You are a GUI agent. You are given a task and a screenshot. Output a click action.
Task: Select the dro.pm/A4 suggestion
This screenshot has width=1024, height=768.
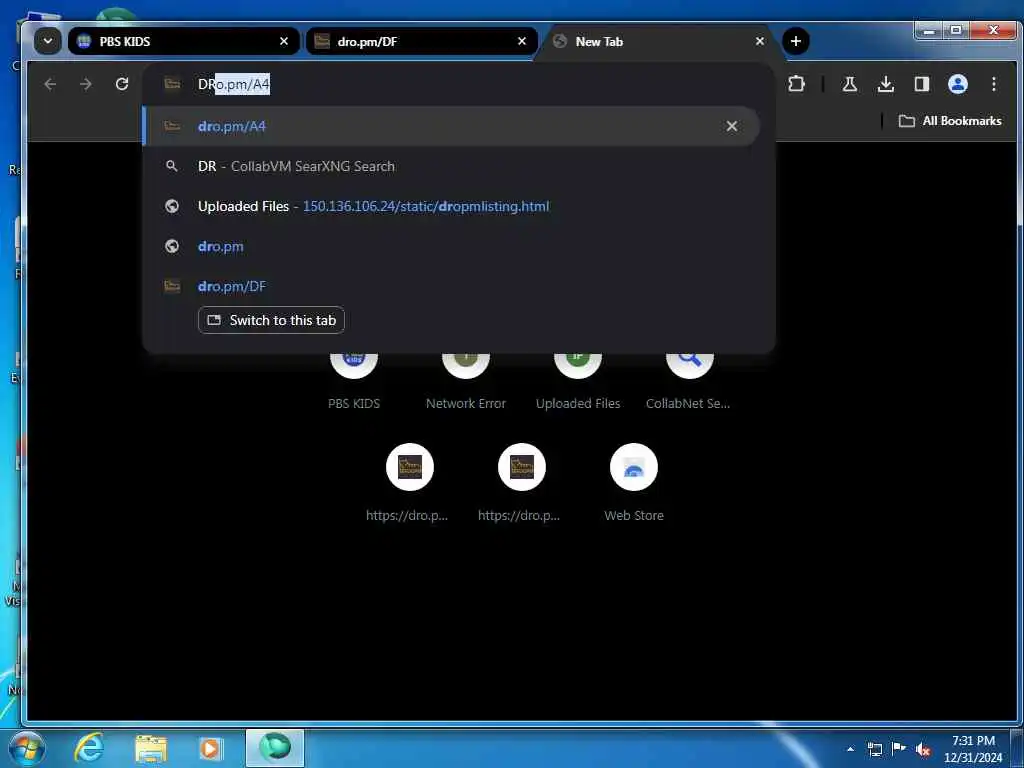point(451,126)
